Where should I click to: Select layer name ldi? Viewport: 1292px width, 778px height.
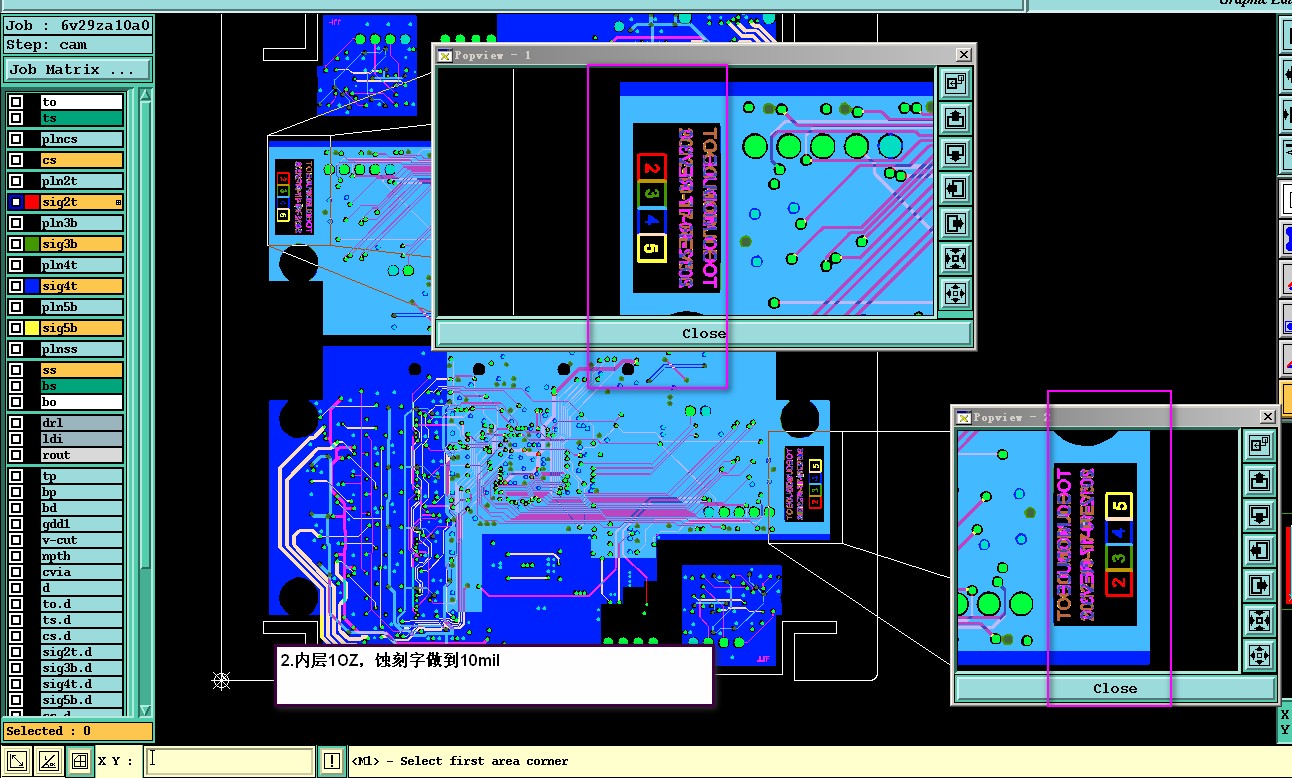pyautogui.click(x=81, y=439)
